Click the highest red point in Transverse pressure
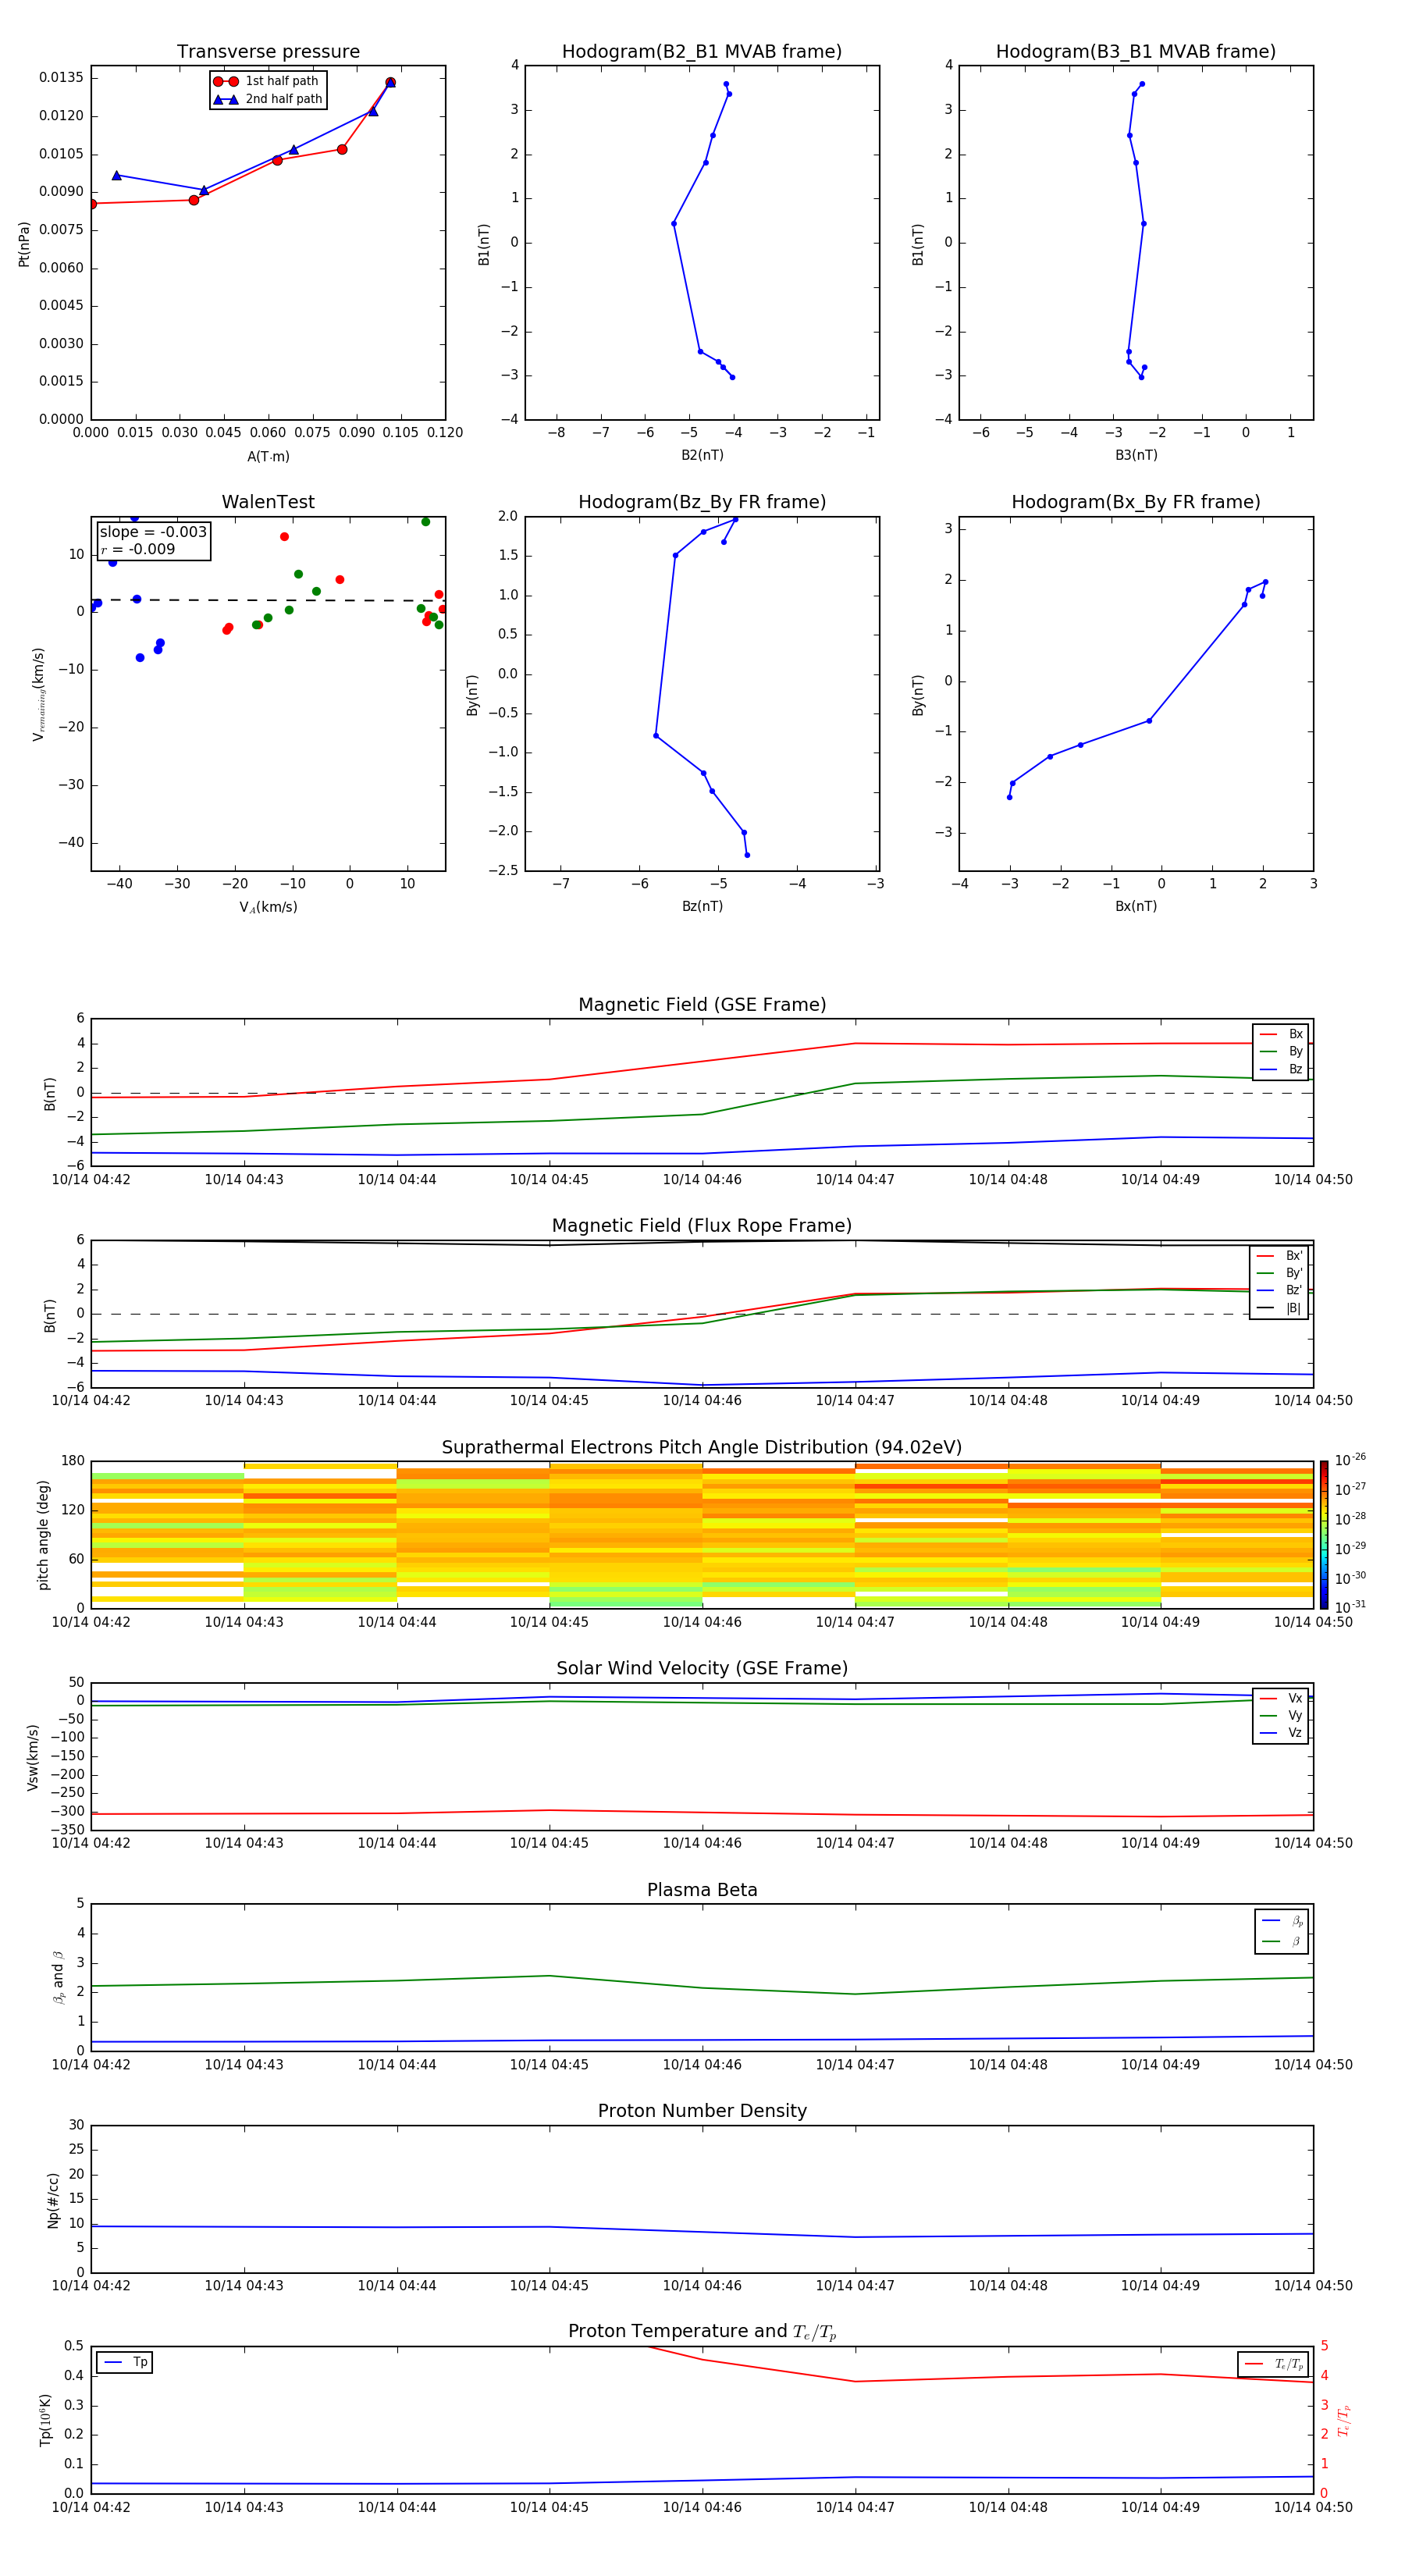 390,82
